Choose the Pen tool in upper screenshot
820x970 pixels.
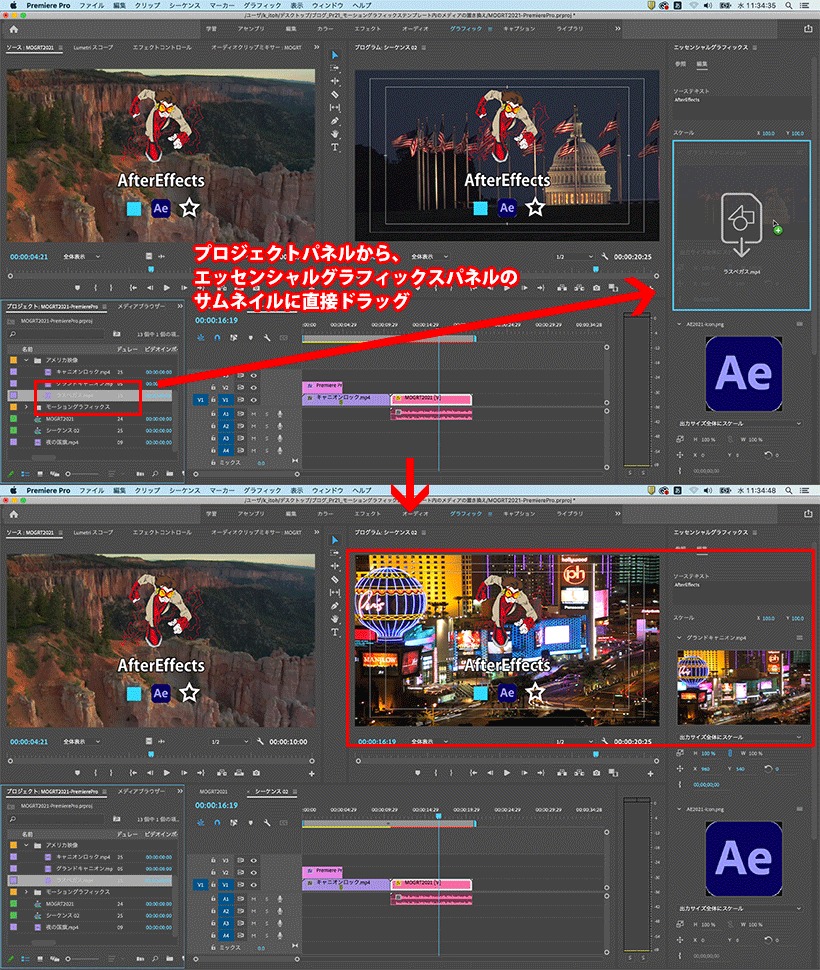pyautogui.click(x=335, y=121)
